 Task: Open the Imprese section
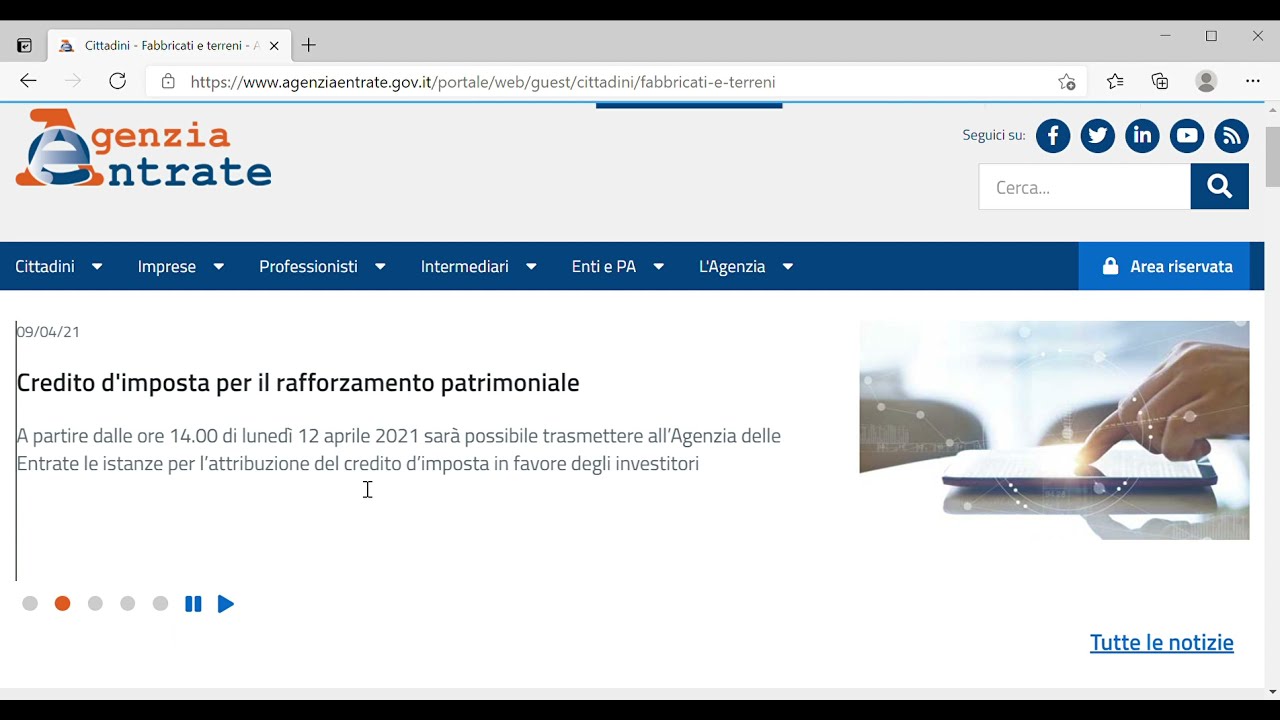tap(167, 266)
